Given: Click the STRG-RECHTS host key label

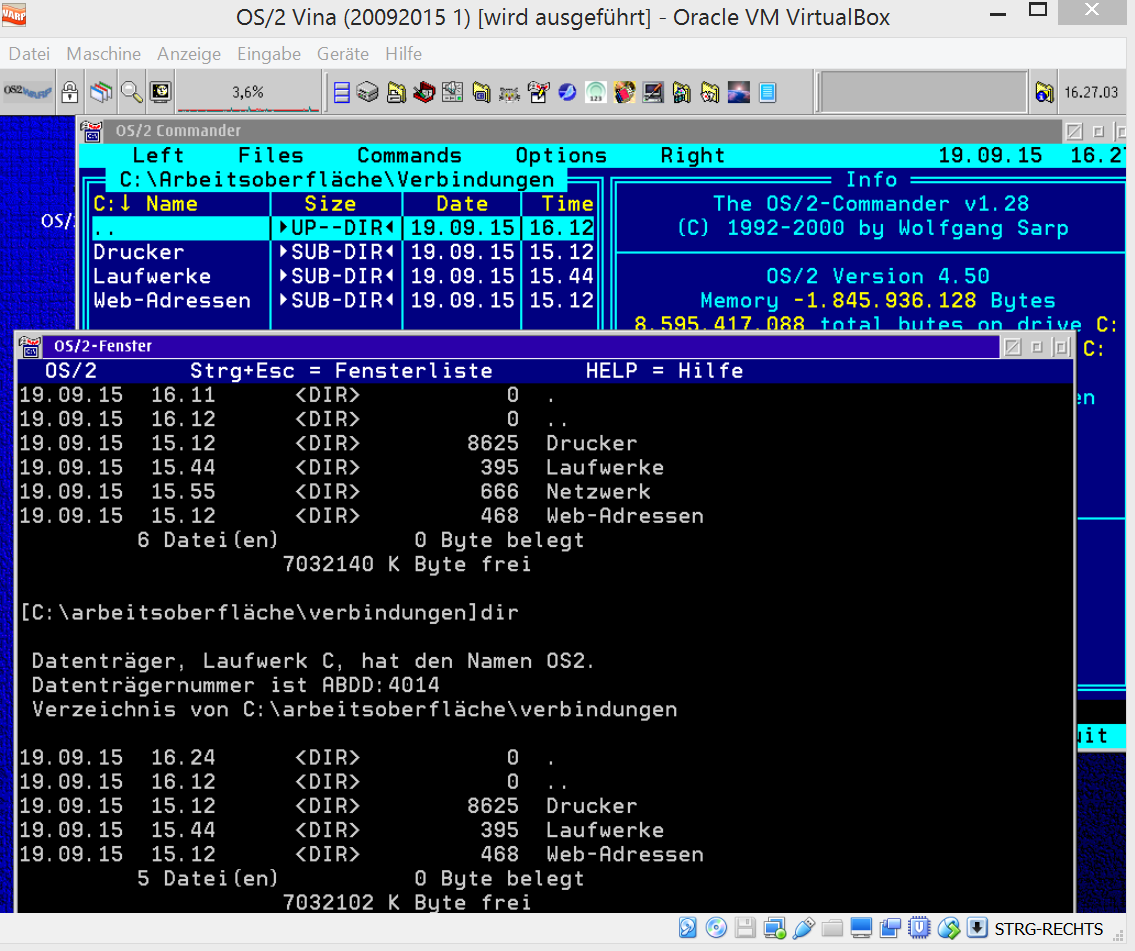Looking at the screenshot, I should click(1049, 929).
